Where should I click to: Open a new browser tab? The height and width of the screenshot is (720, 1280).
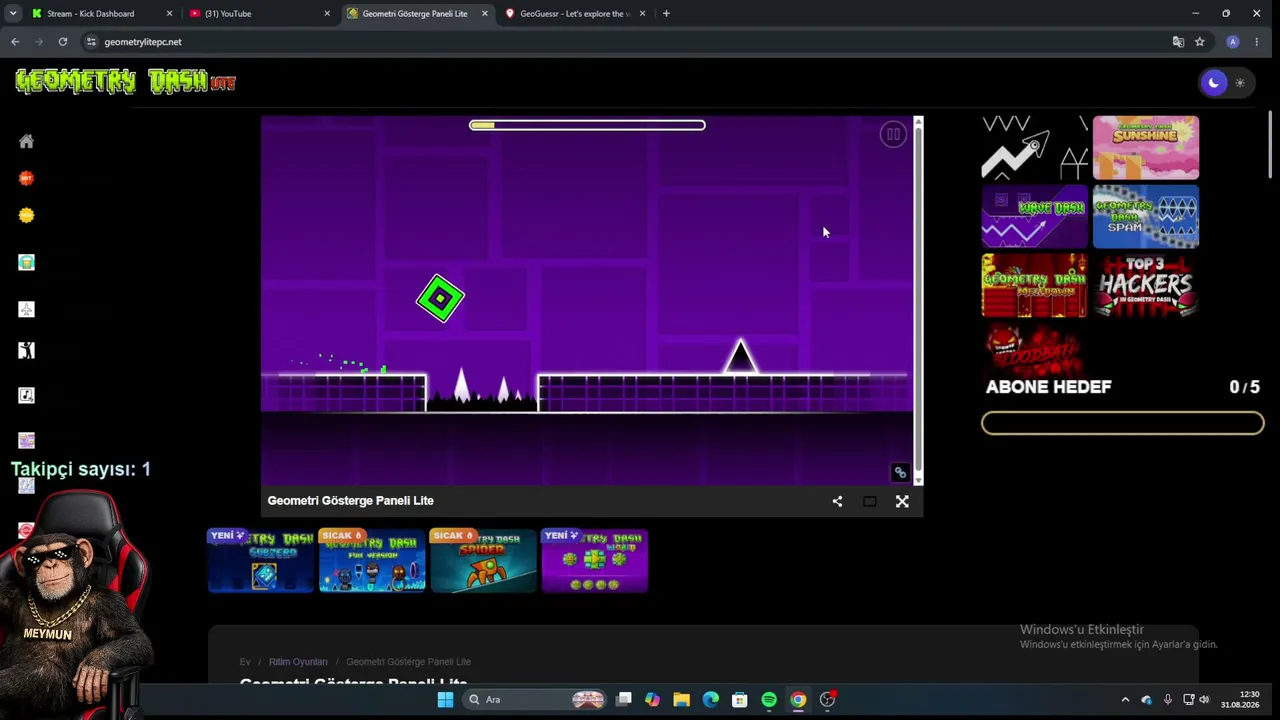pos(666,14)
